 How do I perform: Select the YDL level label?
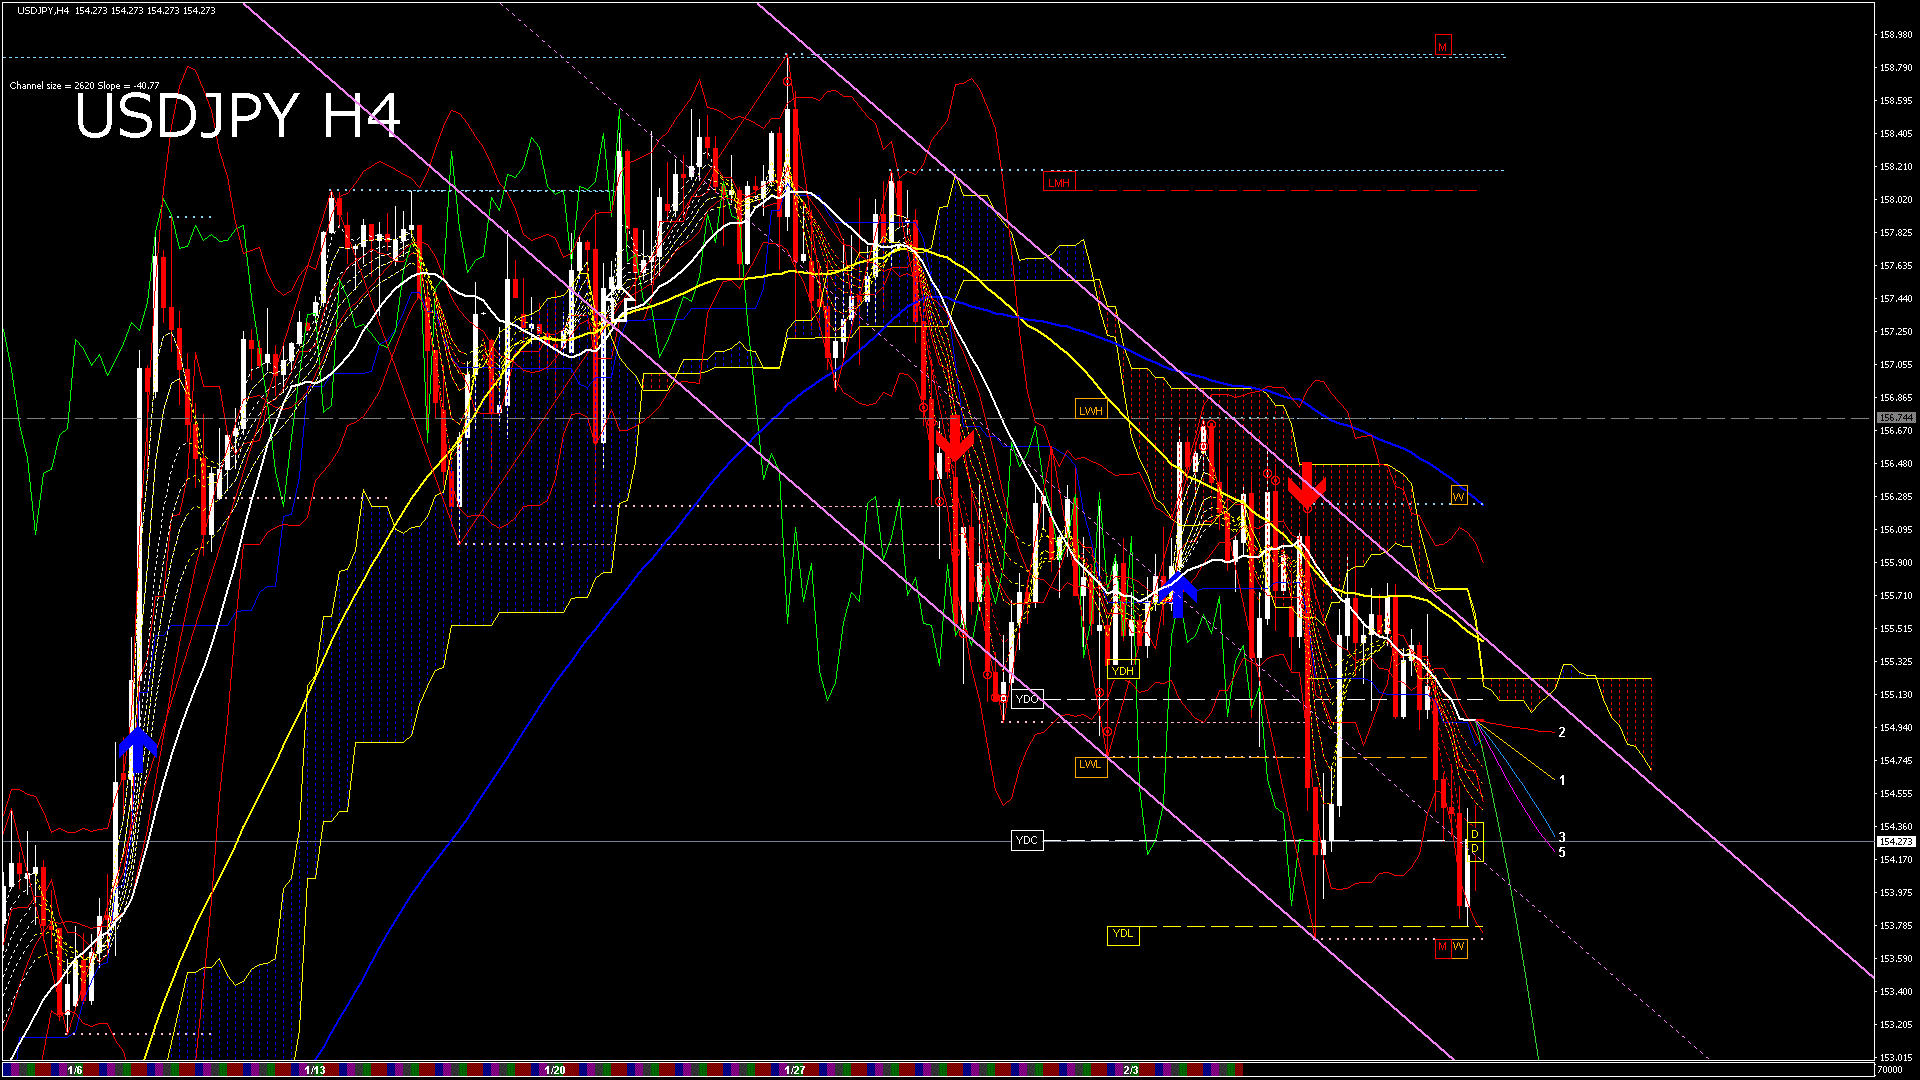1123,934
